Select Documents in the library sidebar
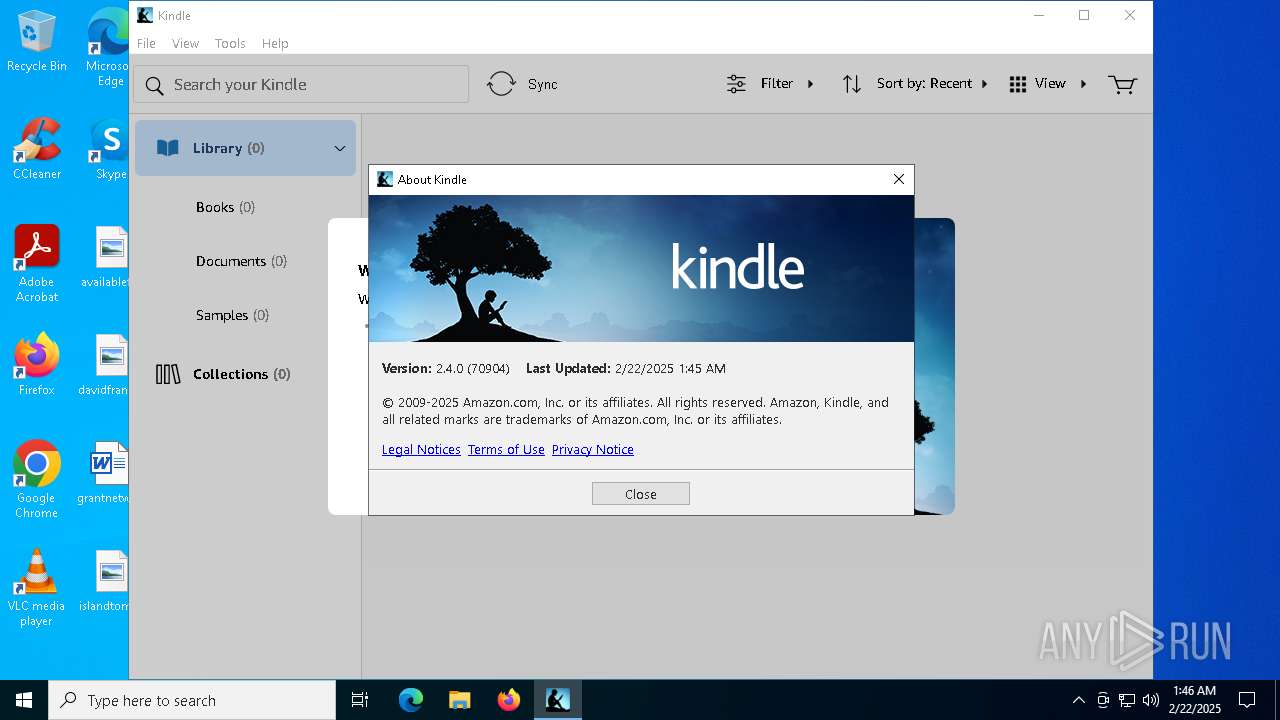Screen dimensions: 1280x720 (241, 261)
